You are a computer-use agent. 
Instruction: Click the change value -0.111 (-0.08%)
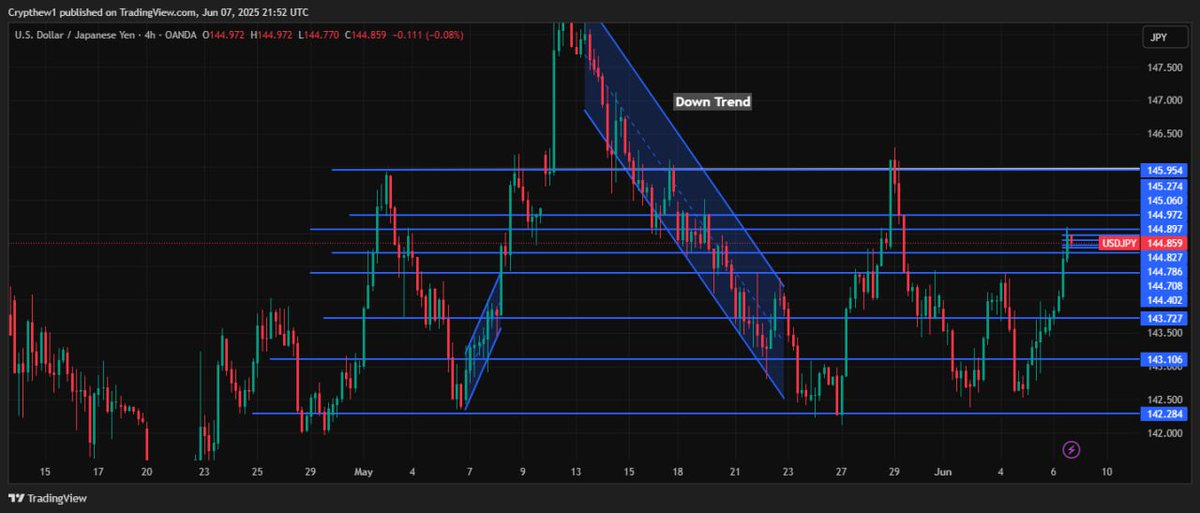click(x=430, y=35)
